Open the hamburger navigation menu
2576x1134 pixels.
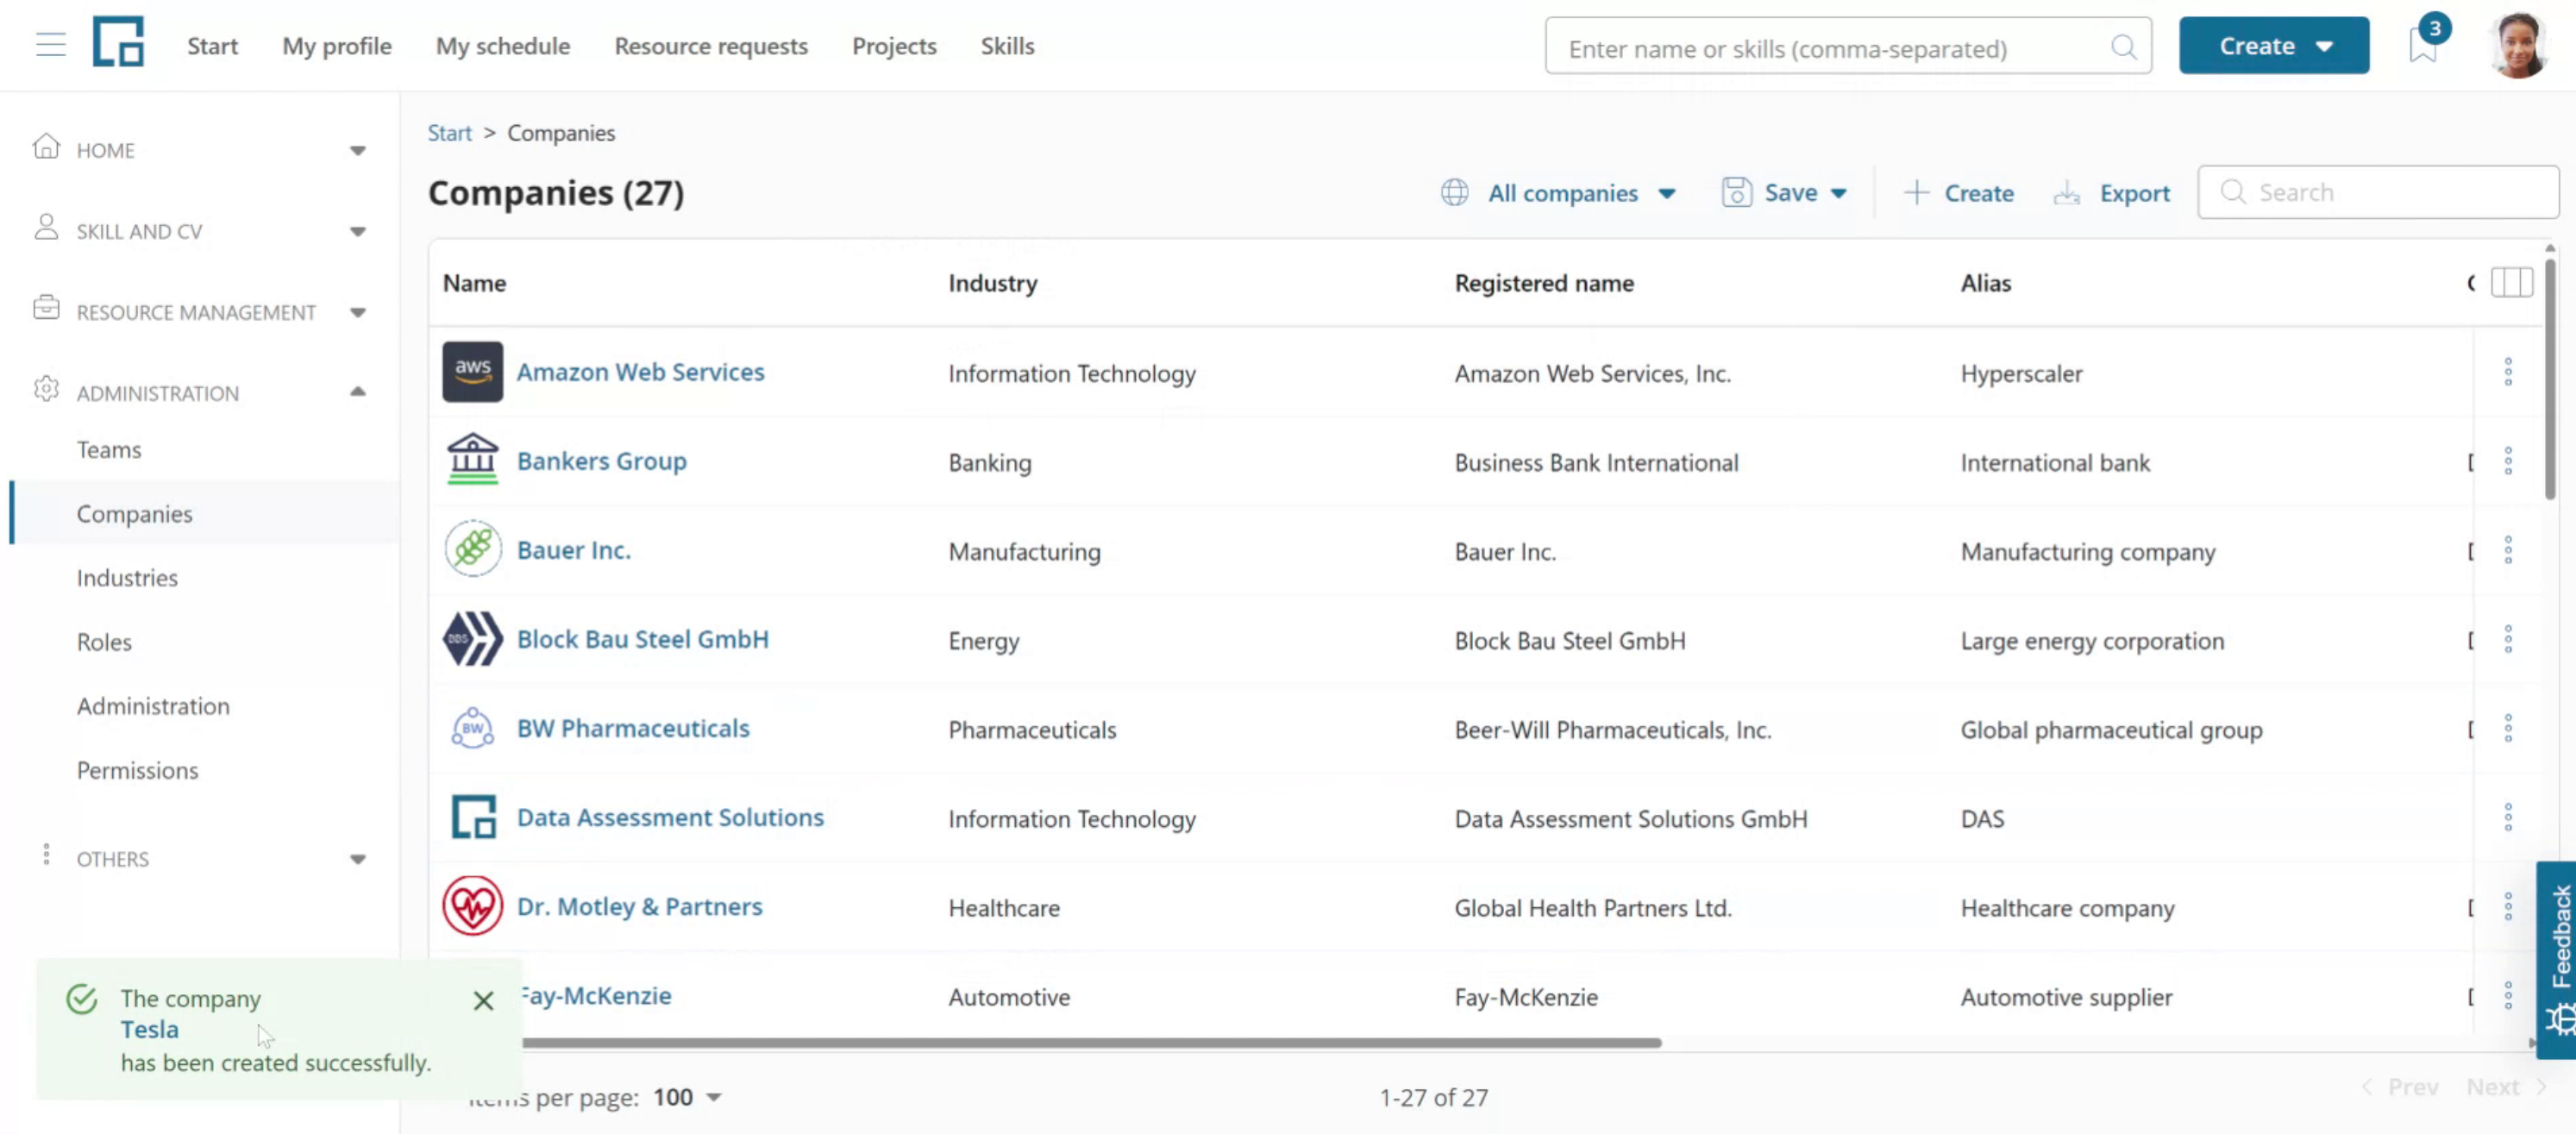click(x=51, y=45)
